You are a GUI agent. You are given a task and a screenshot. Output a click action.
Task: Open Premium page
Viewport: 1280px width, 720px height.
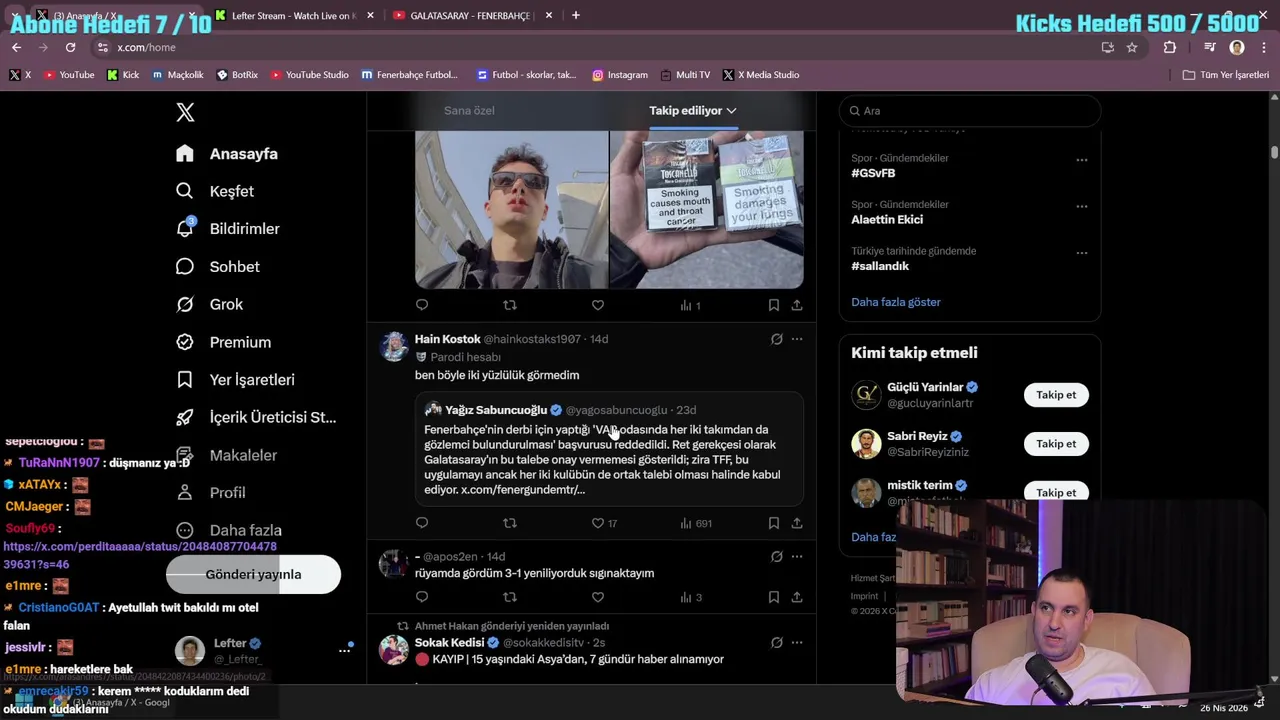point(223,342)
